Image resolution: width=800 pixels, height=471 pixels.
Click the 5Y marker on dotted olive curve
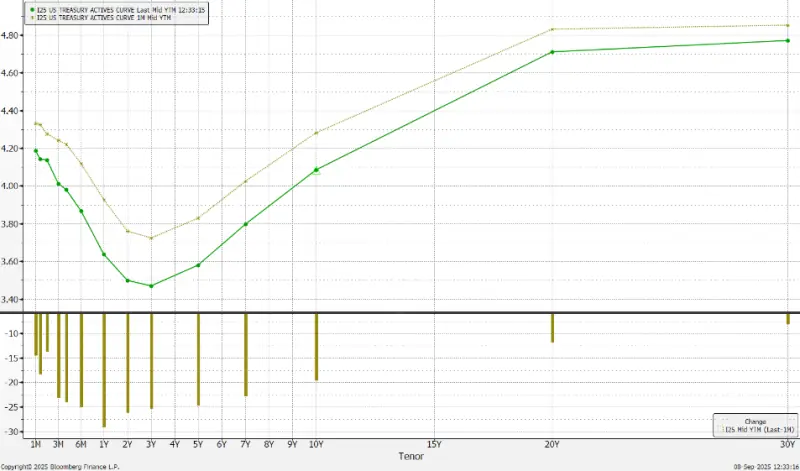[x=198, y=218]
